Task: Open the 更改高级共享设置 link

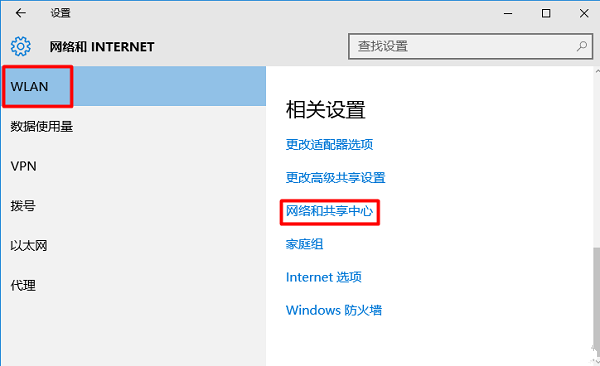Action: [336, 178]
